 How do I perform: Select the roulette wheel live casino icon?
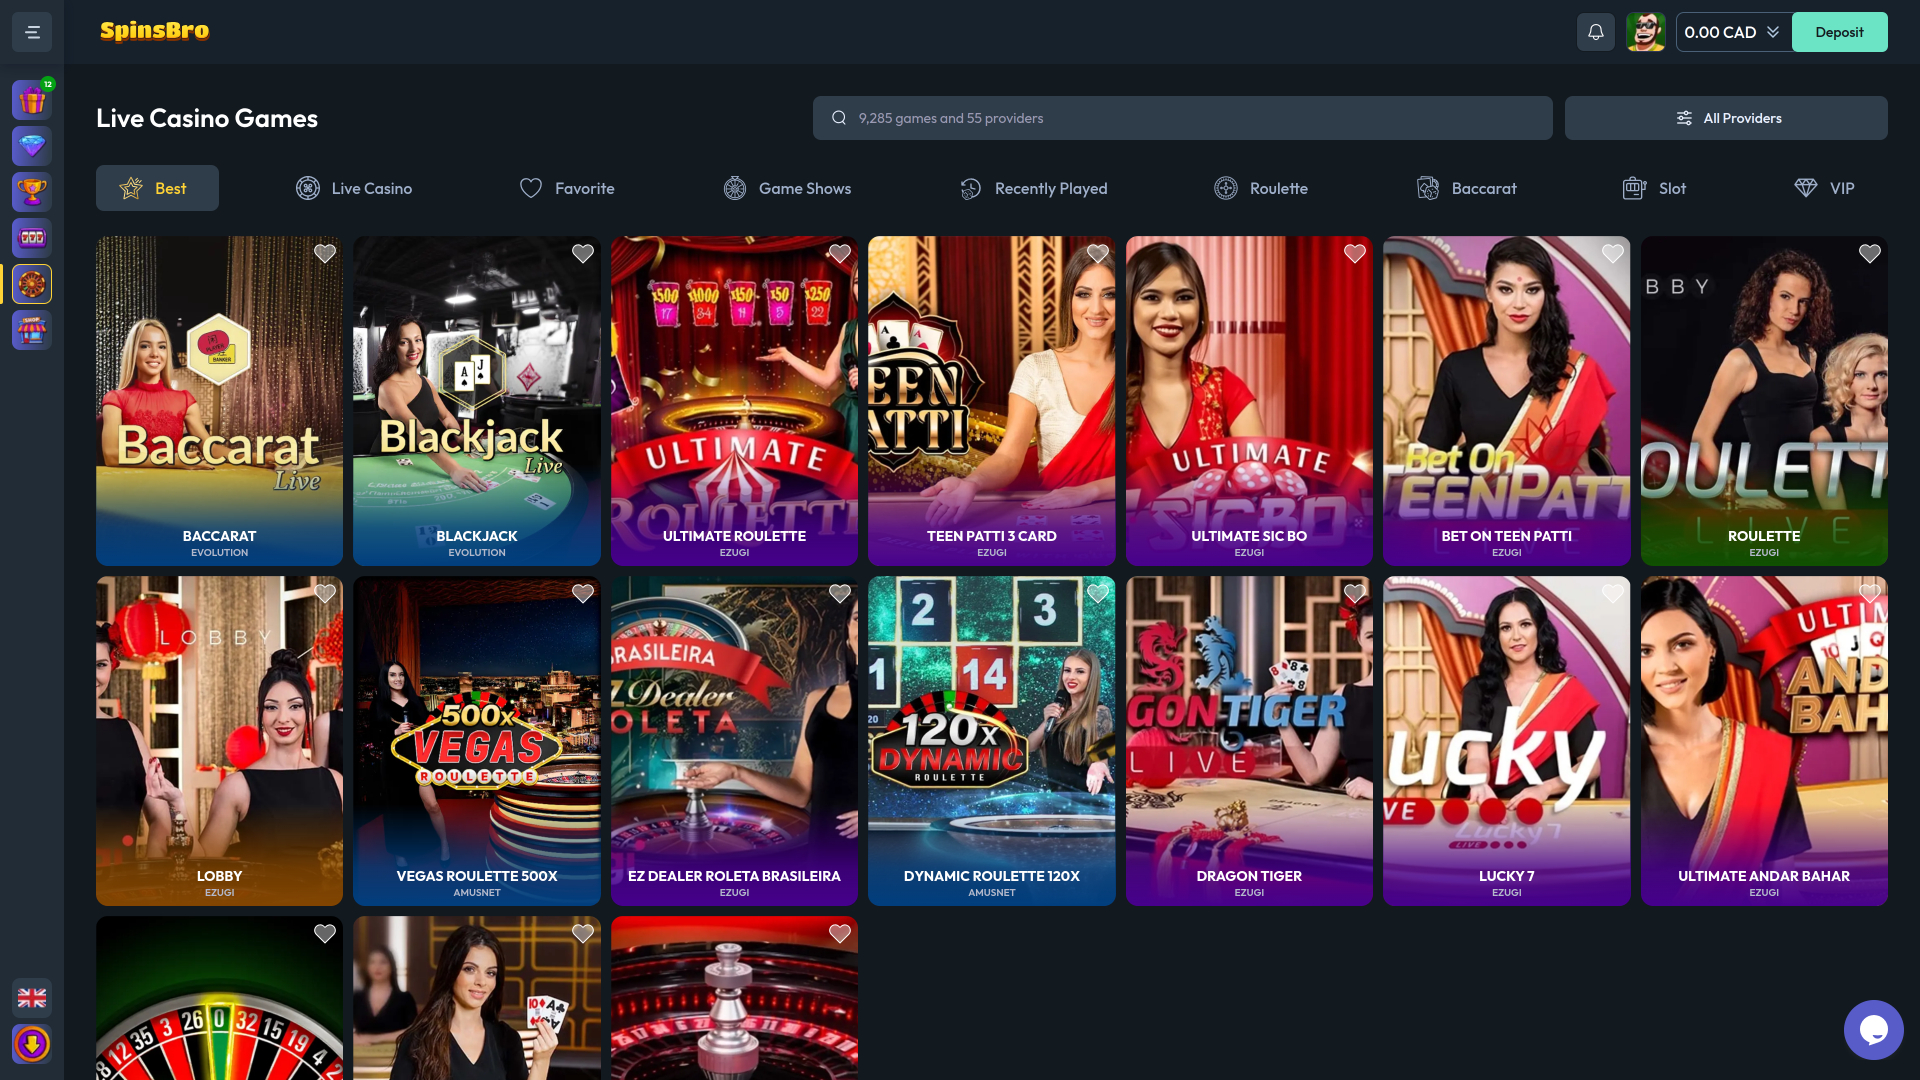31,283
